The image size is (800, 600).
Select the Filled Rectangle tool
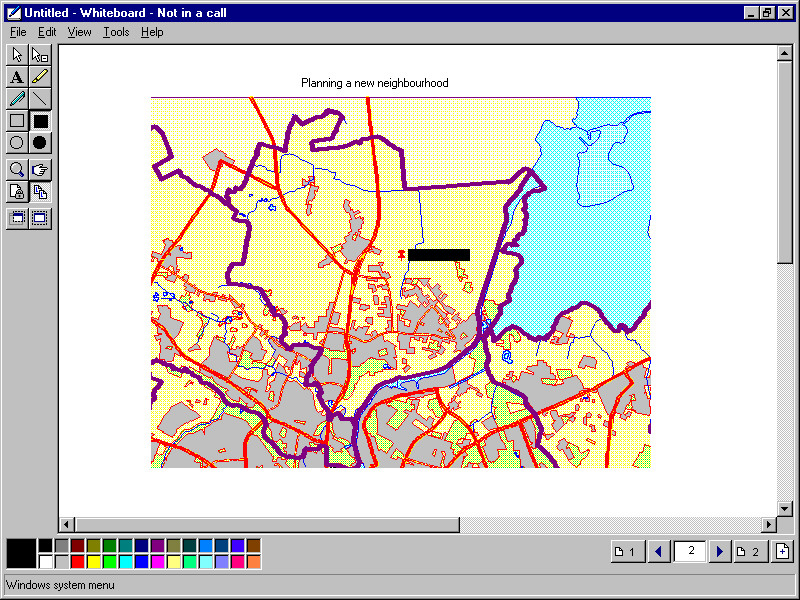(40, 121)
